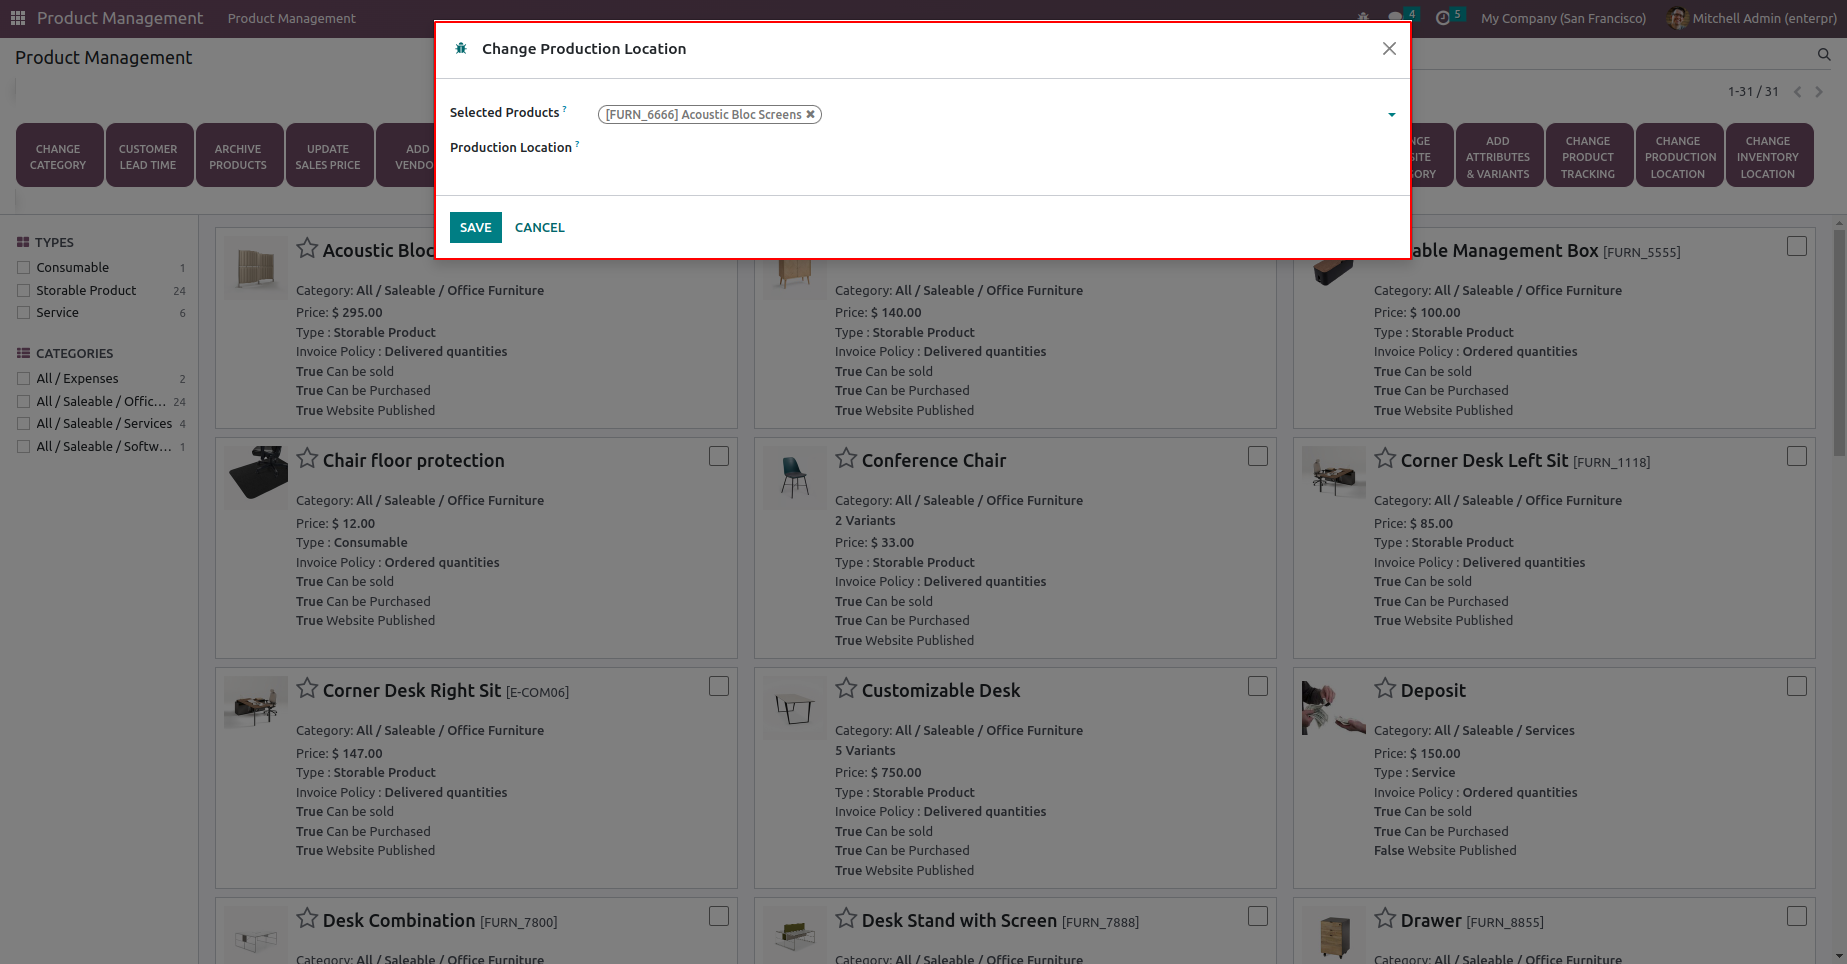Star the Drawer product
The height and width of the screenshot is (964, 1847).
point(1385,918)
